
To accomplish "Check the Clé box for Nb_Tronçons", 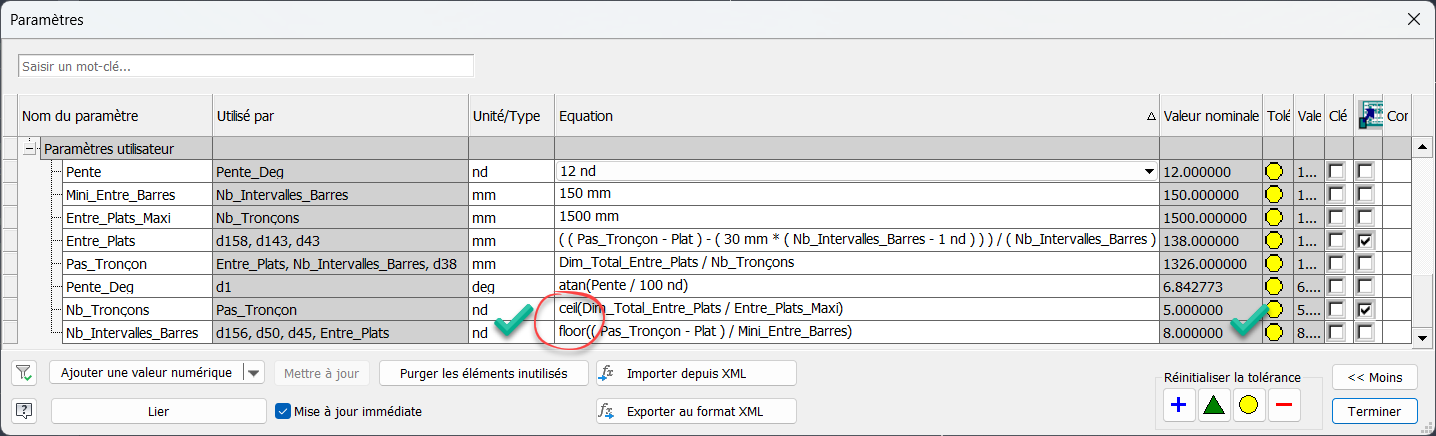I will pos(1337,309).
